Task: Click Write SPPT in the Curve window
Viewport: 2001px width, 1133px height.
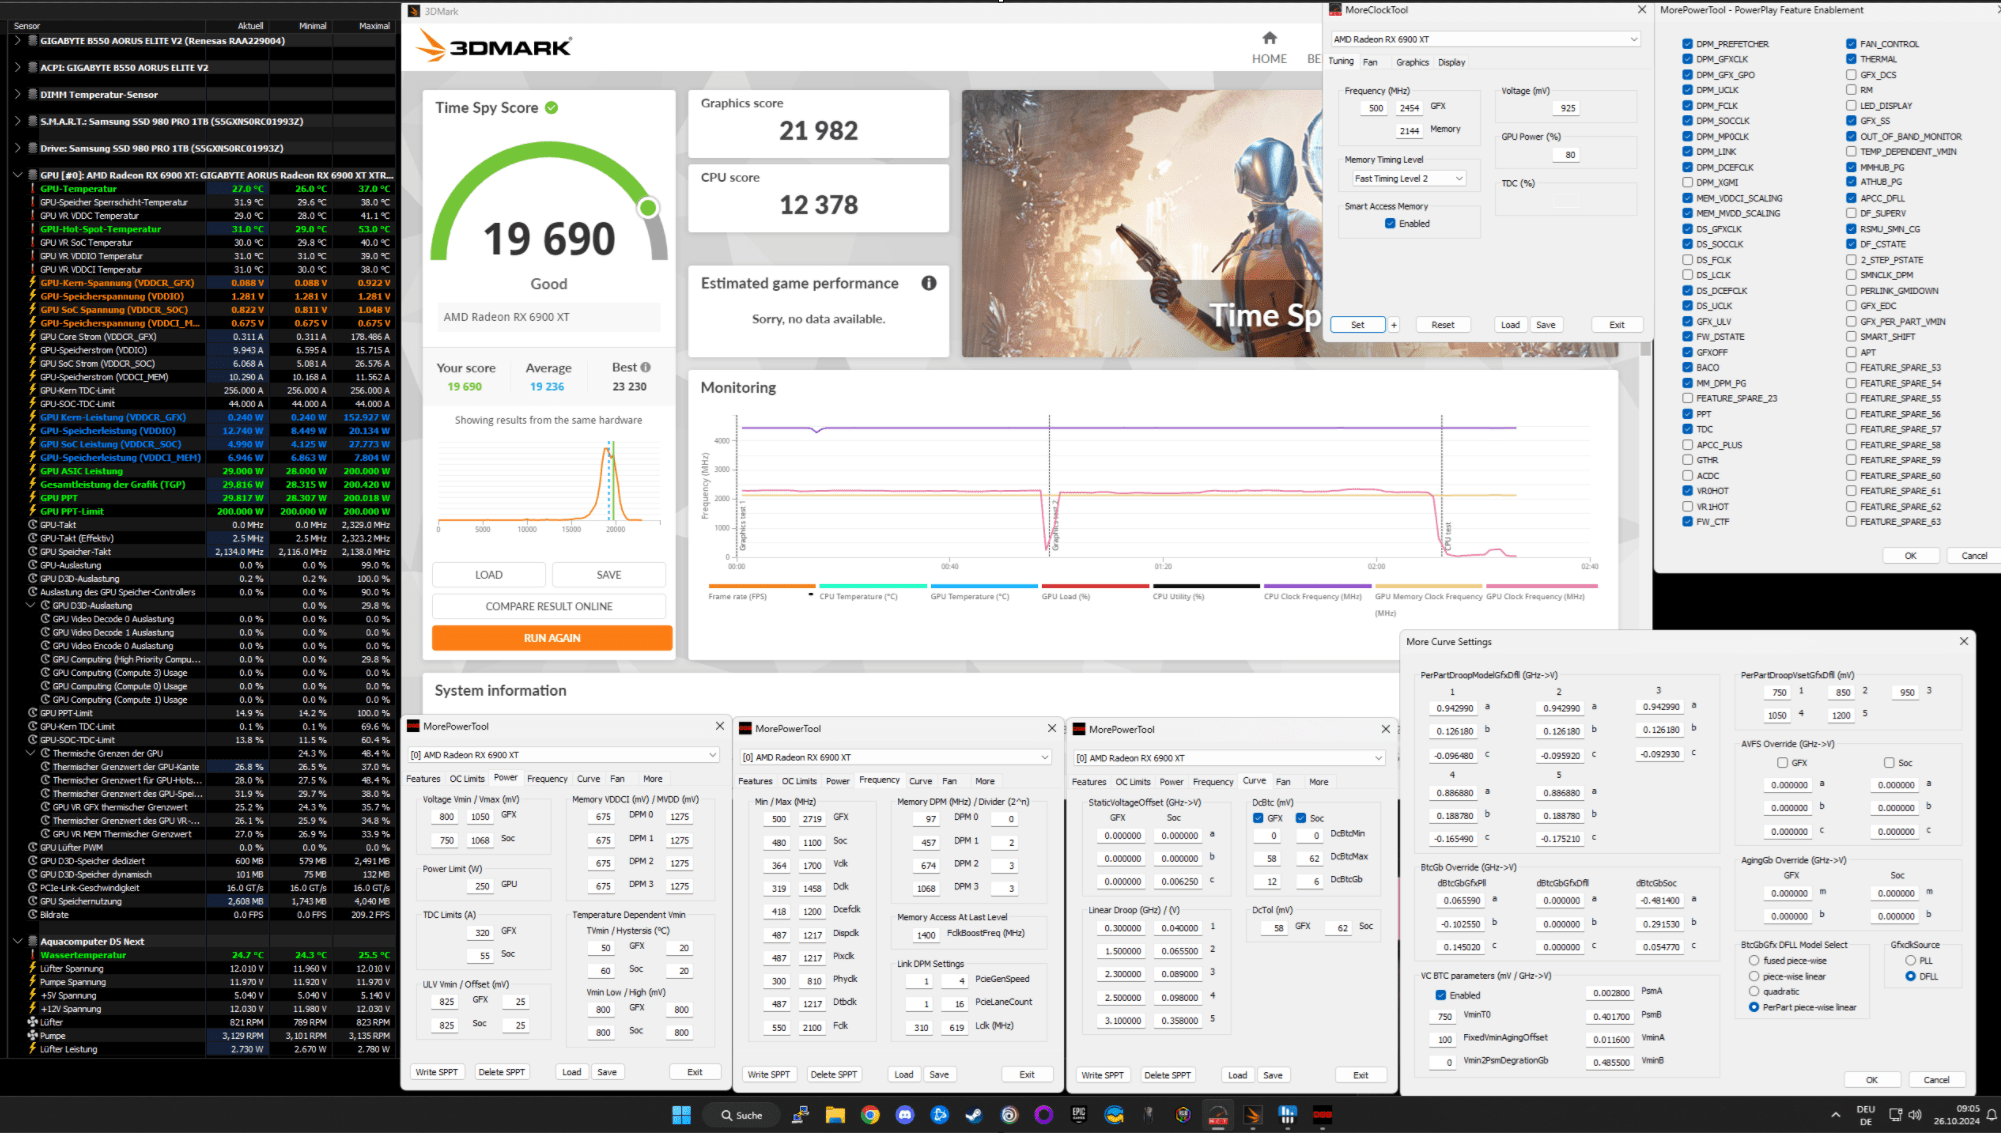Action: 1102,1075
